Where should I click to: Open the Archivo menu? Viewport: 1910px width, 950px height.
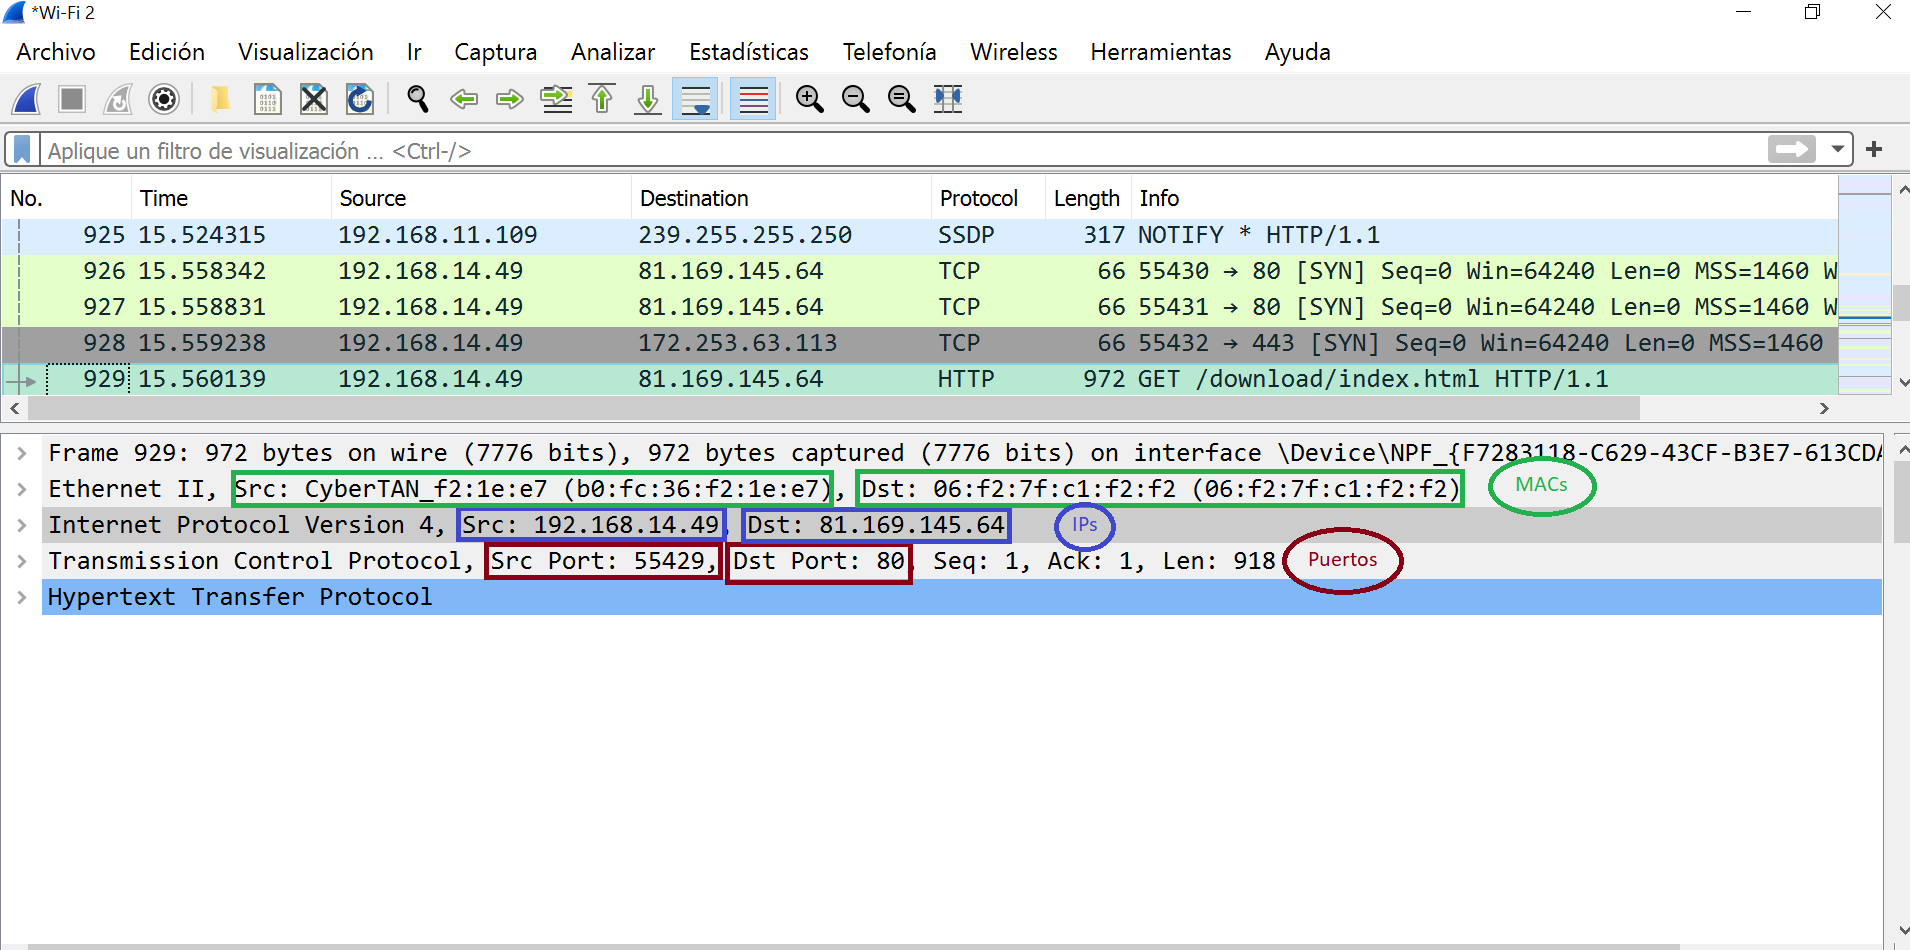coord(56,52)
